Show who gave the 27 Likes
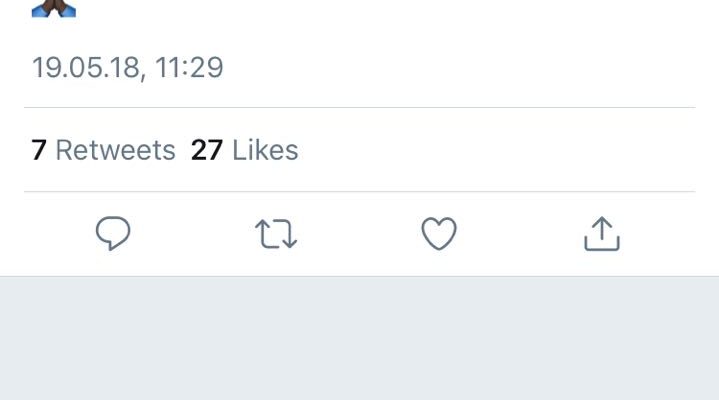Image resolution: width=719 pixels, height=400 pixels. (244, 150)
